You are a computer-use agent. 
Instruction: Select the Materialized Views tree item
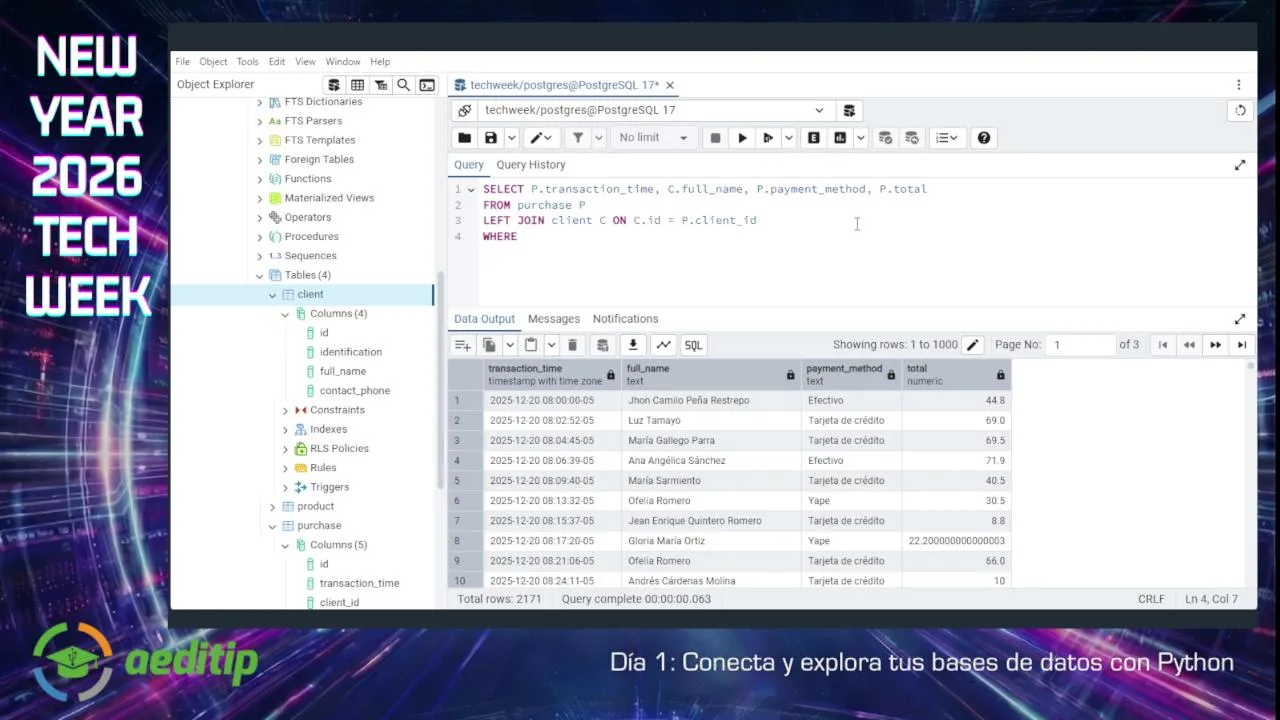329,198
